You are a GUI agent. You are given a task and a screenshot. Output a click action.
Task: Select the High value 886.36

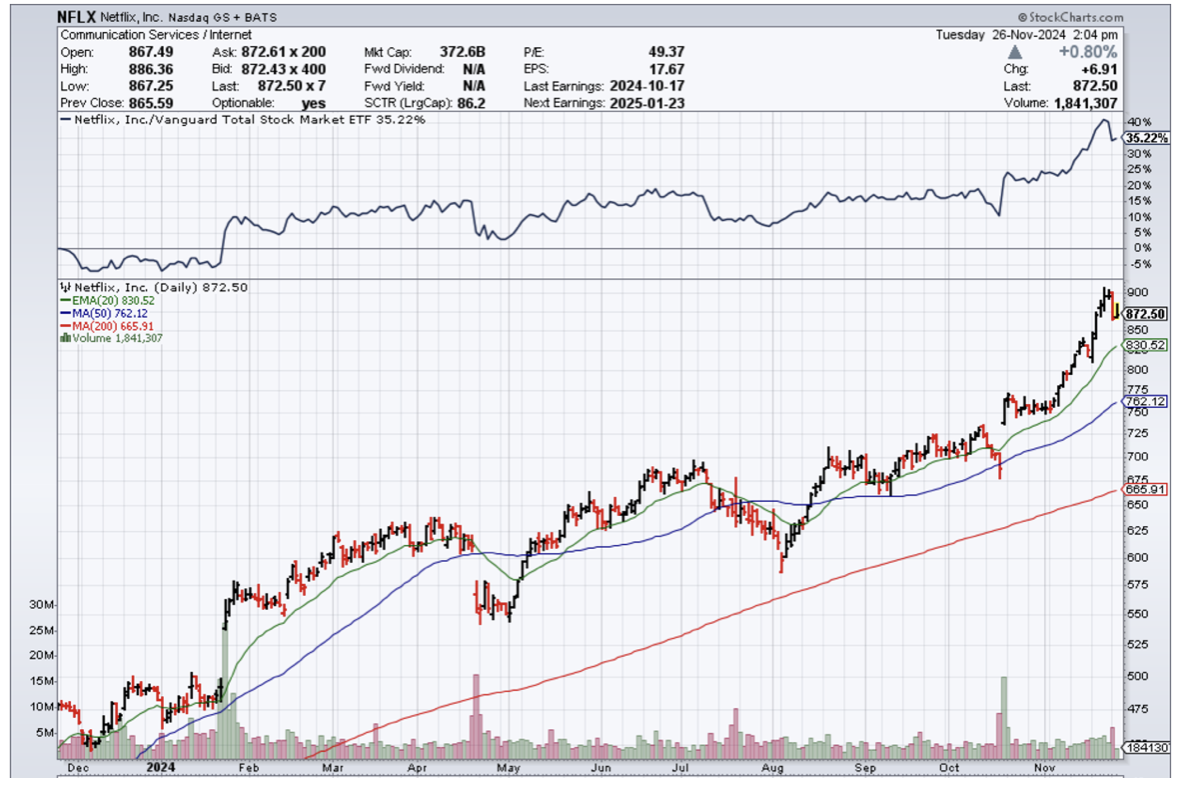[151, 69]
